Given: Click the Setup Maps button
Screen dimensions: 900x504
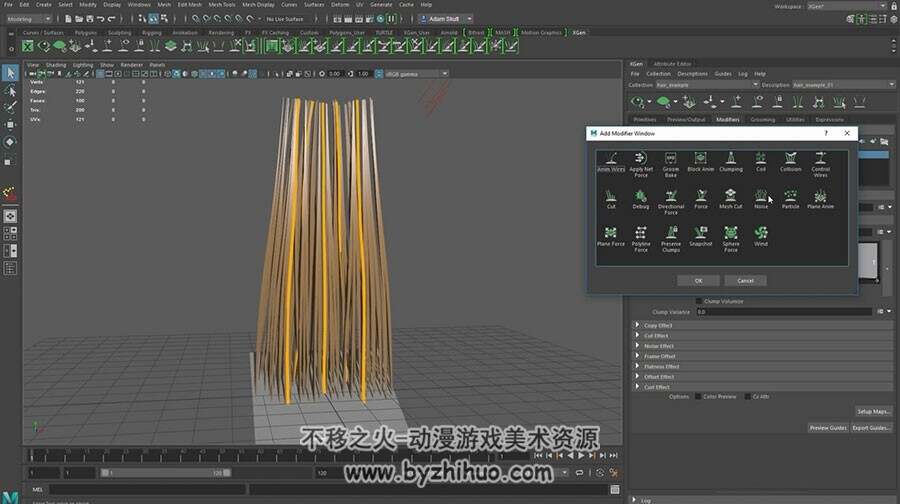Looking at the screenshot, I should (x=873, y=412).
